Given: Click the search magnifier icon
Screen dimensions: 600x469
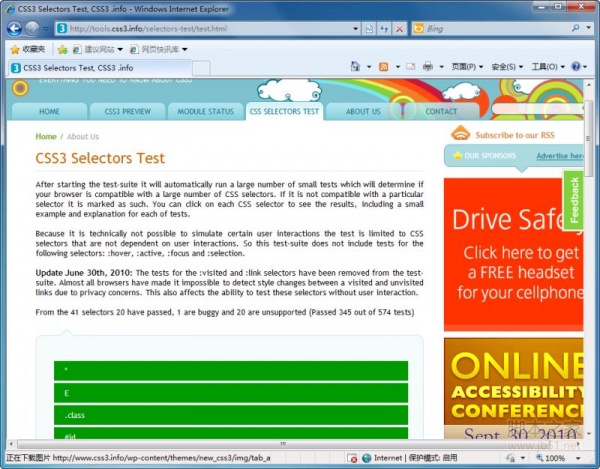Looking at the screenshot, I should [576, 28].
